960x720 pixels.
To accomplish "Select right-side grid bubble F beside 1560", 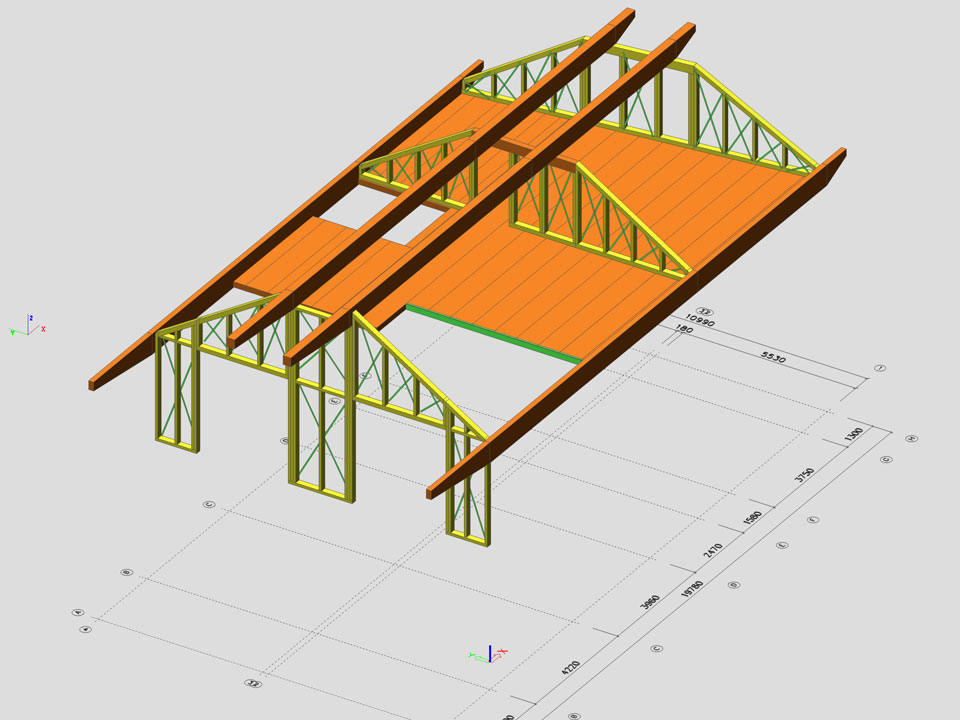I will pos(812,520).
